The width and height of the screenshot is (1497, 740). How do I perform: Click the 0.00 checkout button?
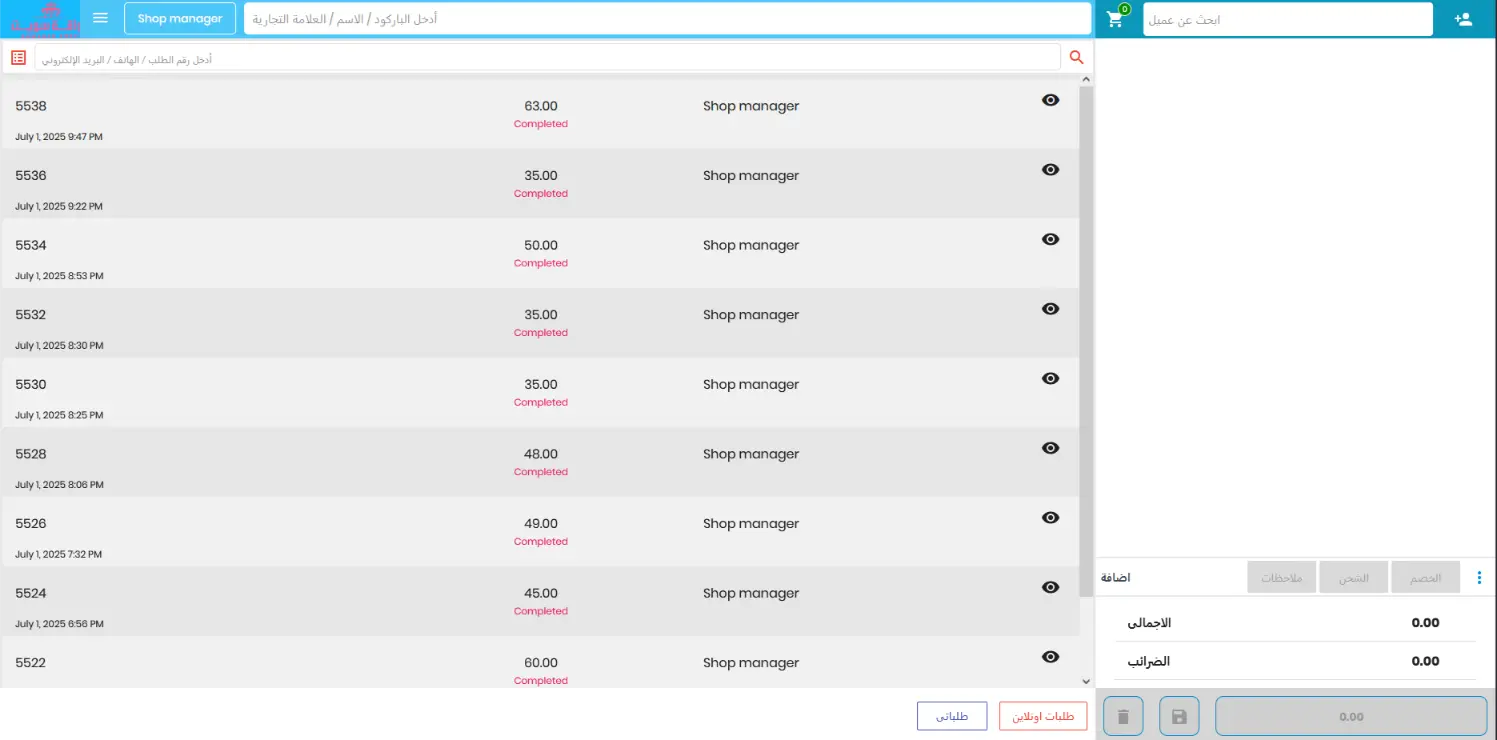1350,716
